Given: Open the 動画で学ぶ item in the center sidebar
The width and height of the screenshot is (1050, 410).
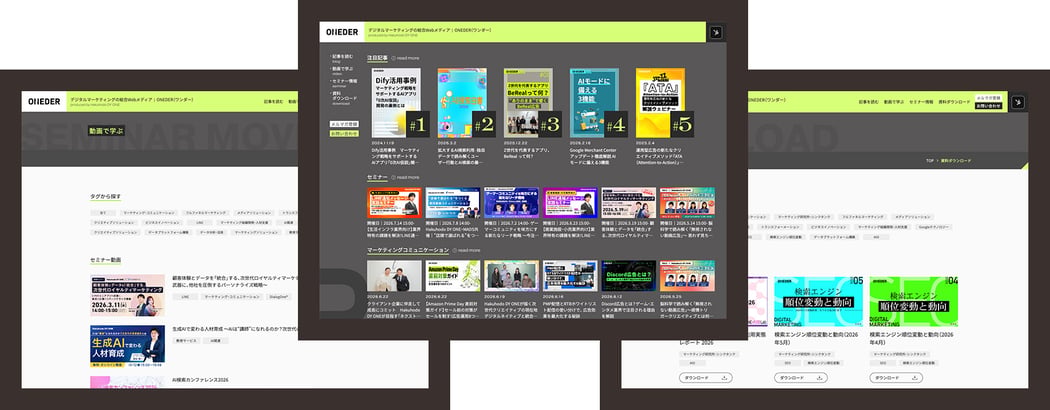Looking at the screenshot, I should [x=342, y=68].
